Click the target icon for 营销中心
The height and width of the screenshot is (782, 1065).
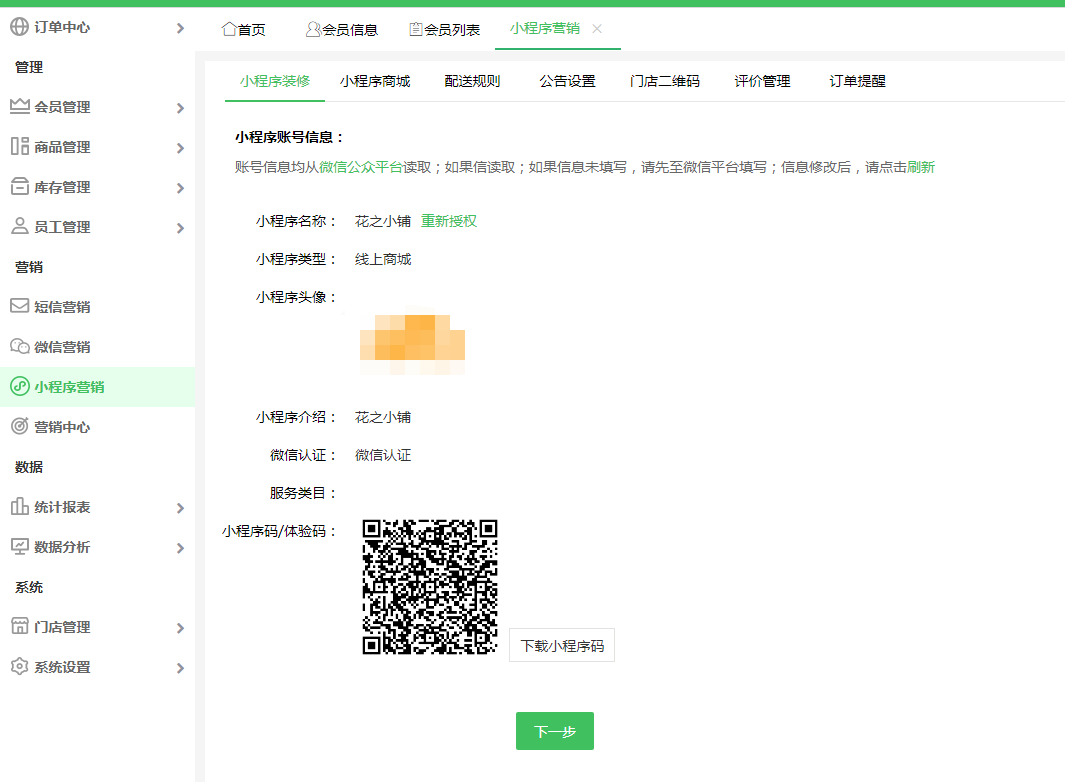pos(19,427)
